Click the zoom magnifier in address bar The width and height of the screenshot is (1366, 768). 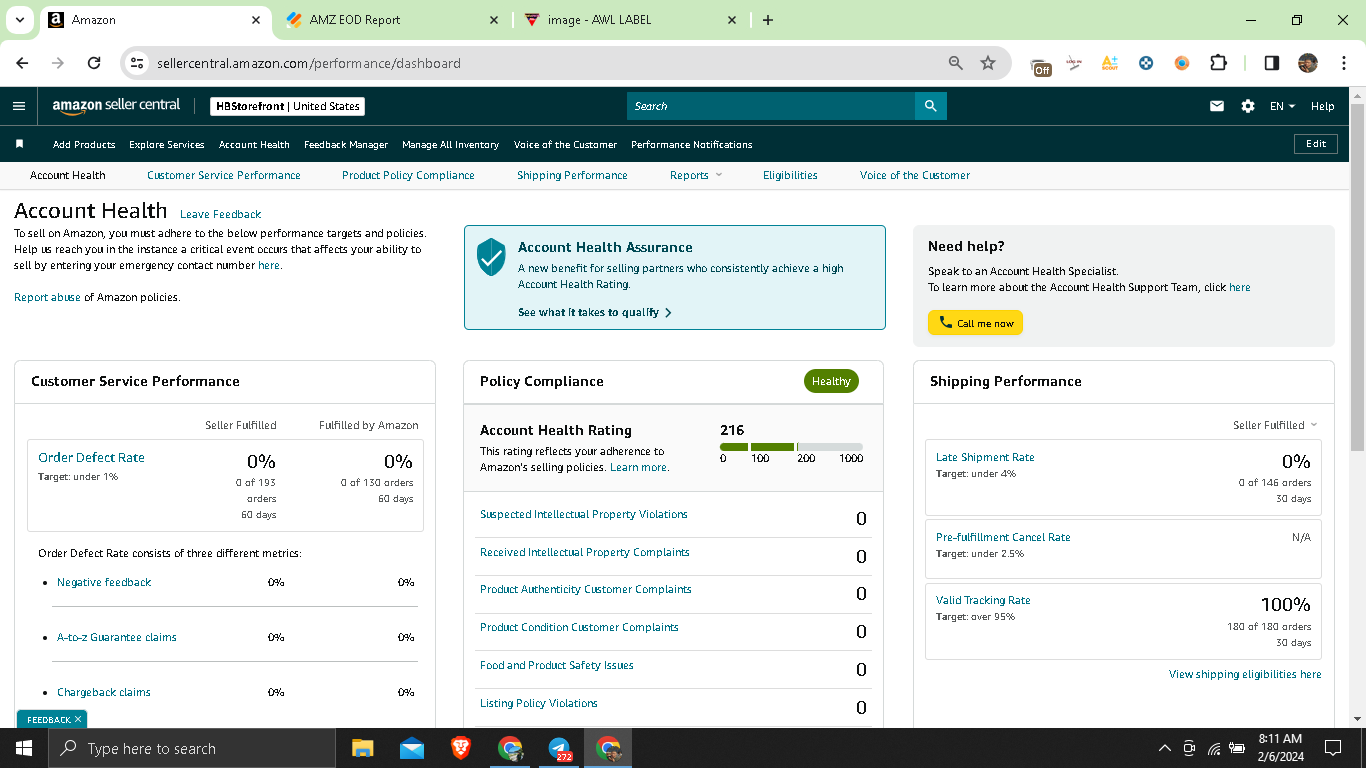[956, 63]
